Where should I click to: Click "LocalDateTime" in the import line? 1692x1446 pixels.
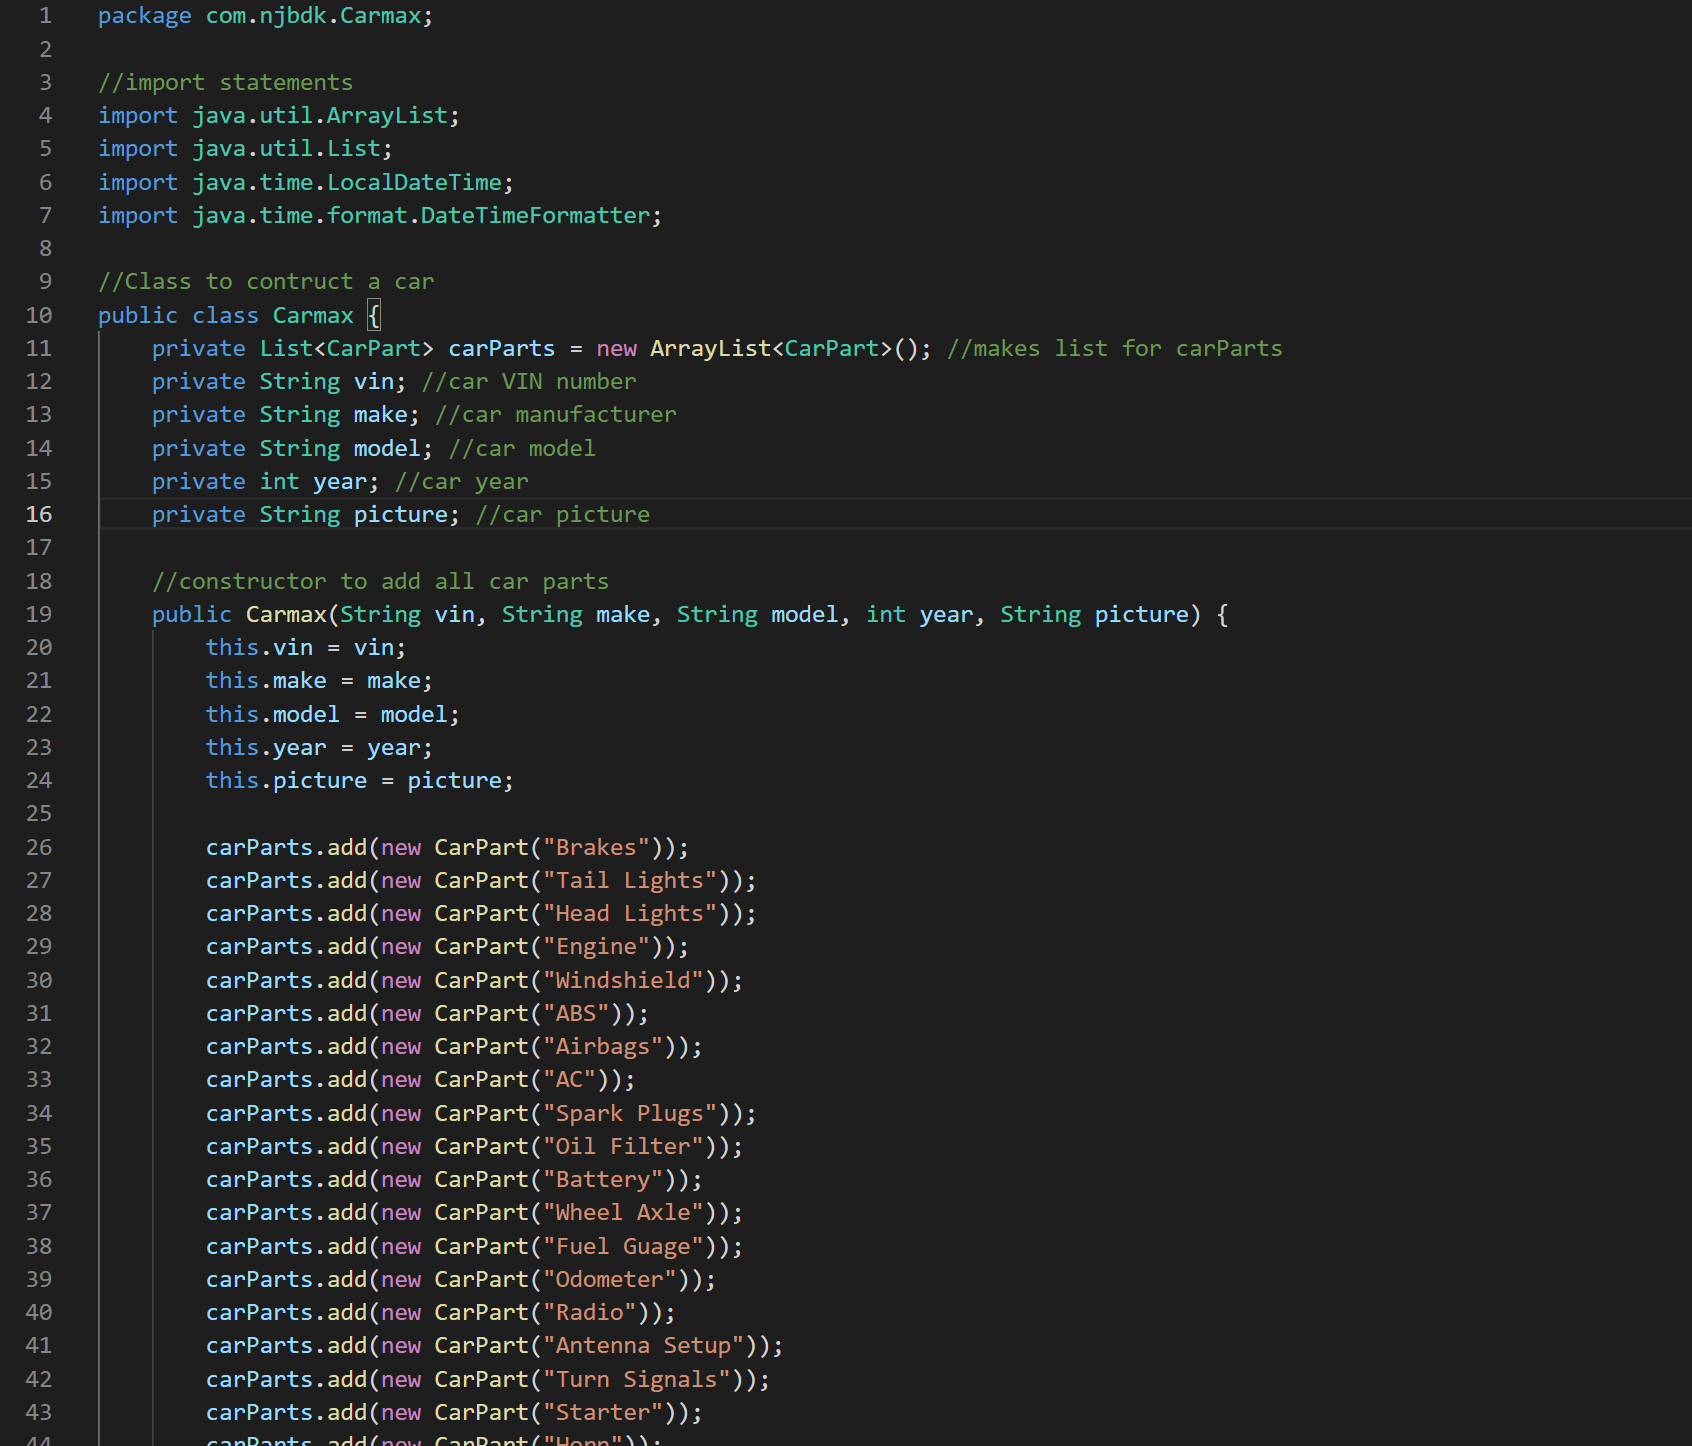tap(414, 182)
